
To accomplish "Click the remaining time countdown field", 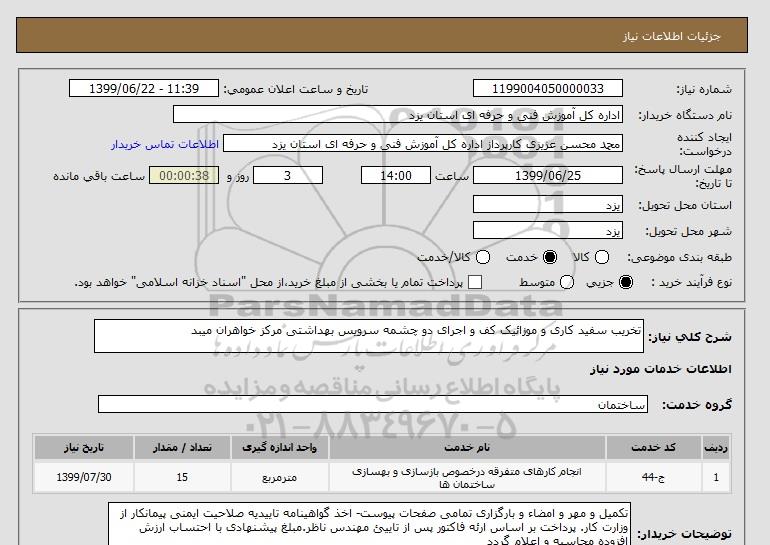I will [x=184, y=175].
